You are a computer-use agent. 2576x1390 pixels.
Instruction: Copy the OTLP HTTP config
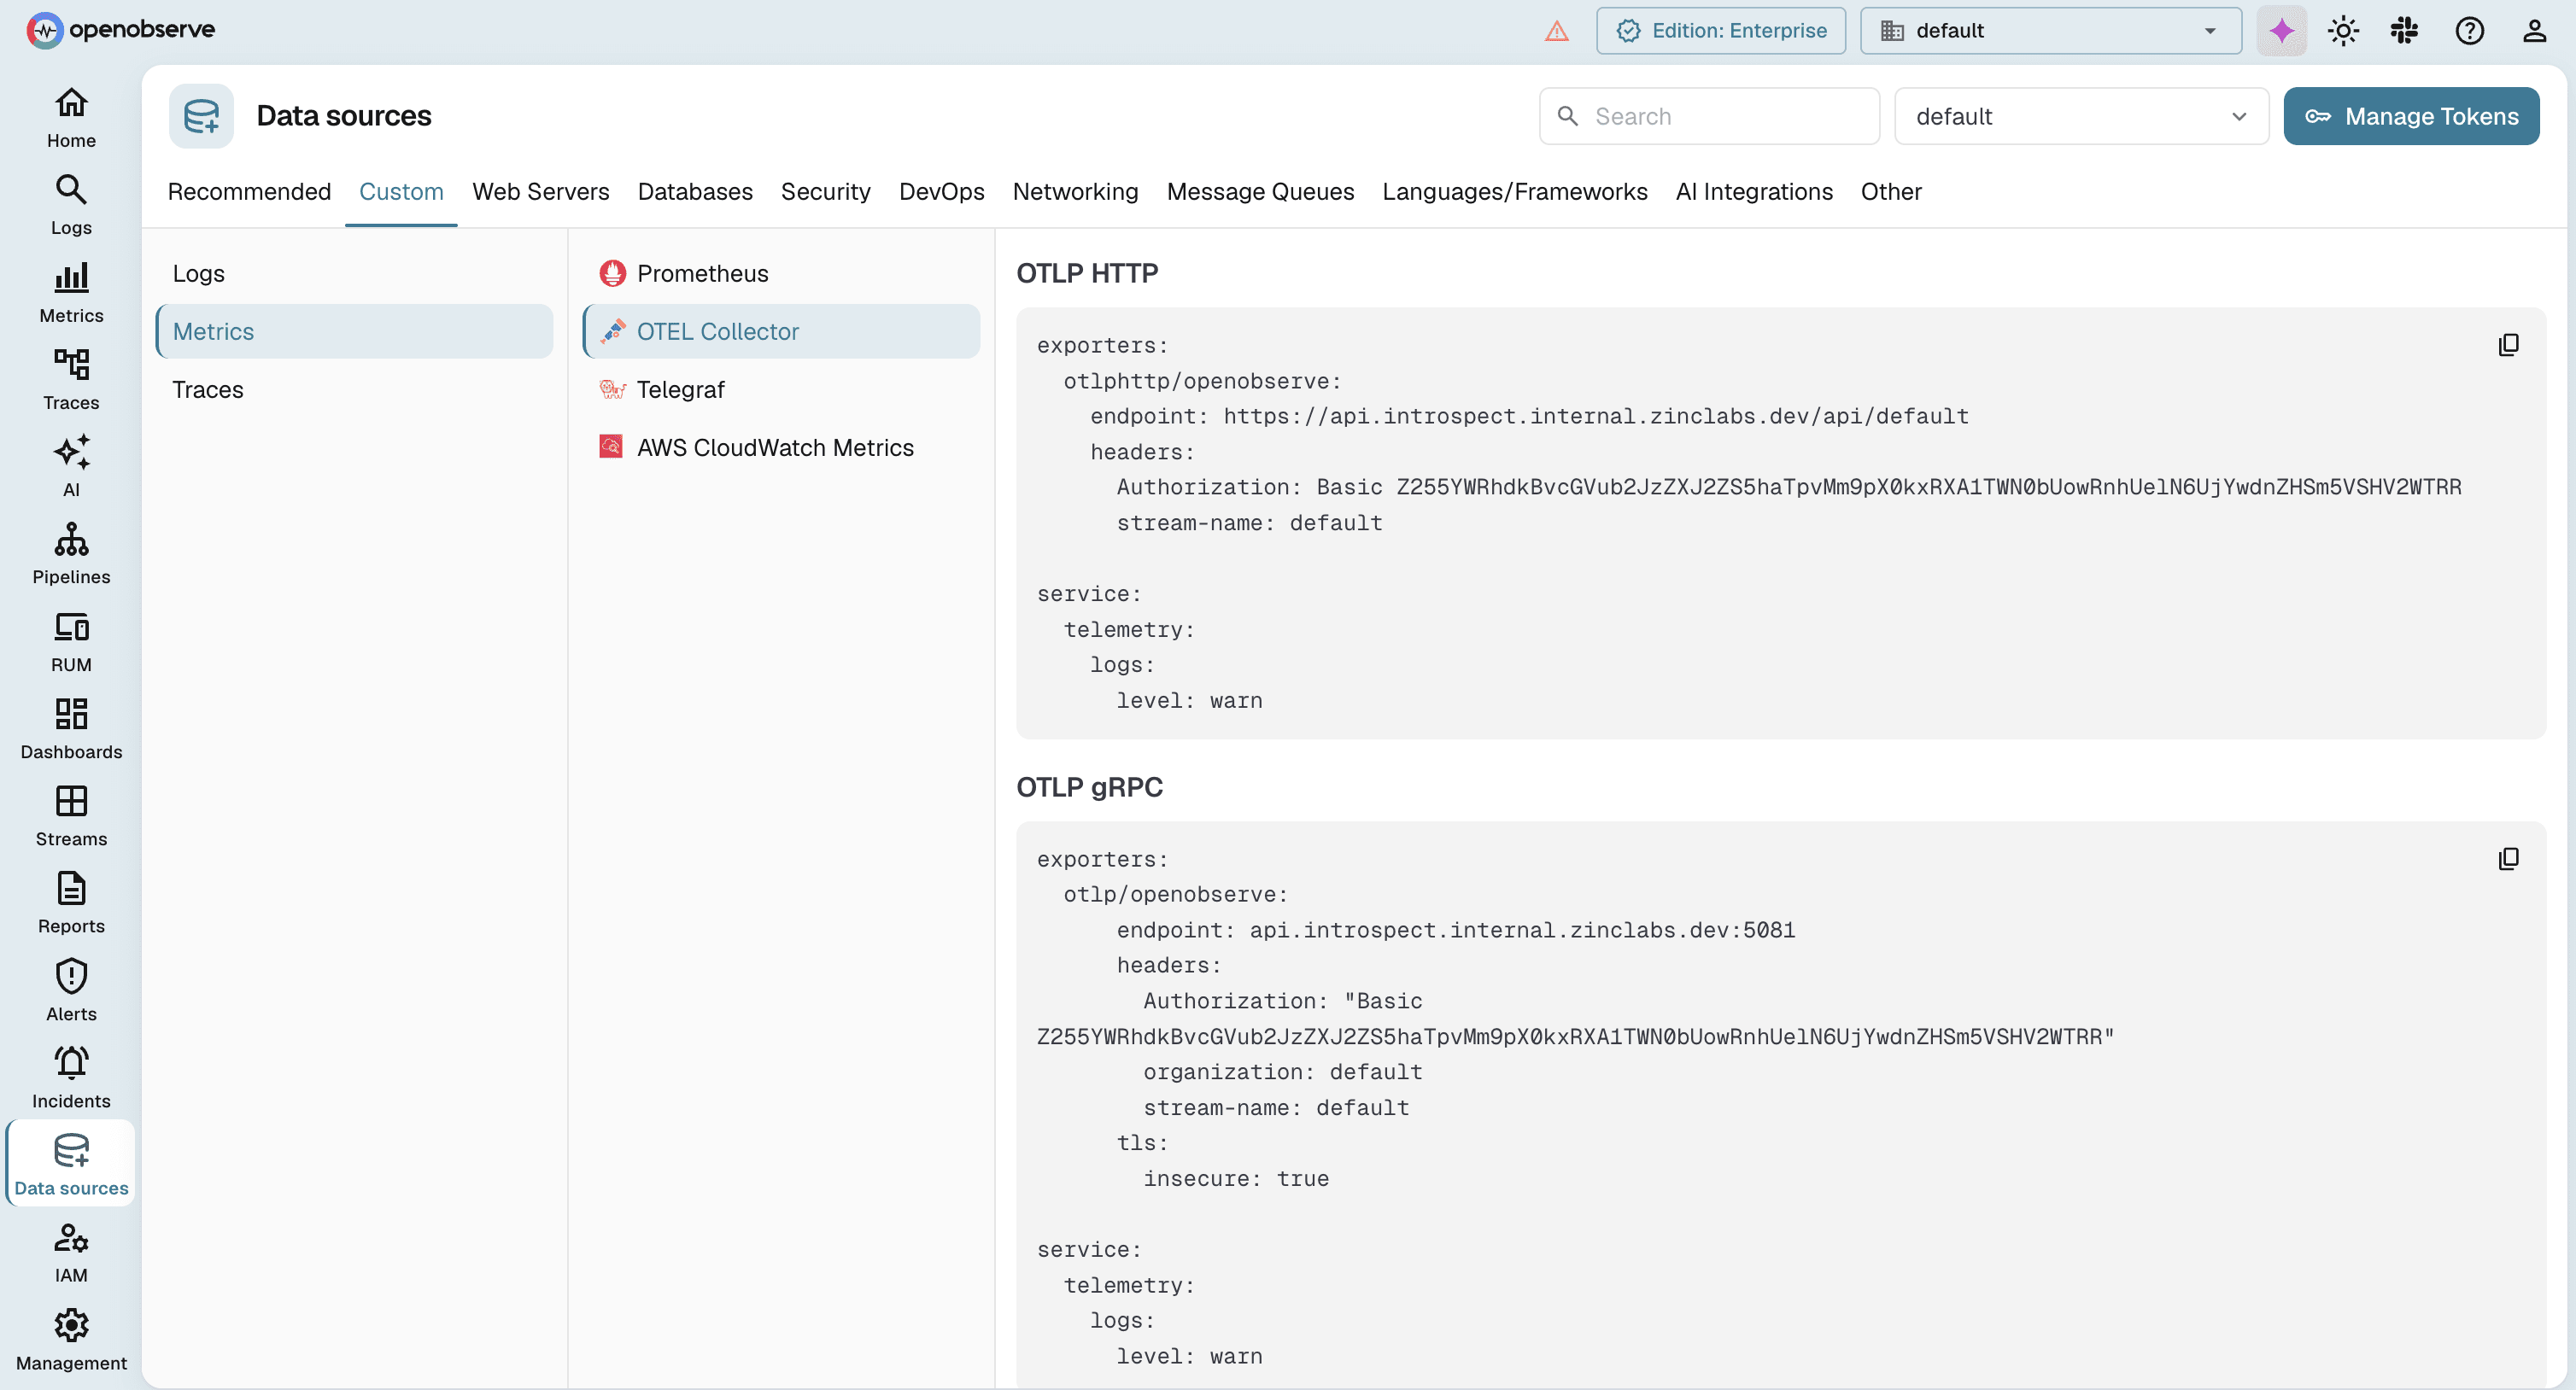[2508, 345]
